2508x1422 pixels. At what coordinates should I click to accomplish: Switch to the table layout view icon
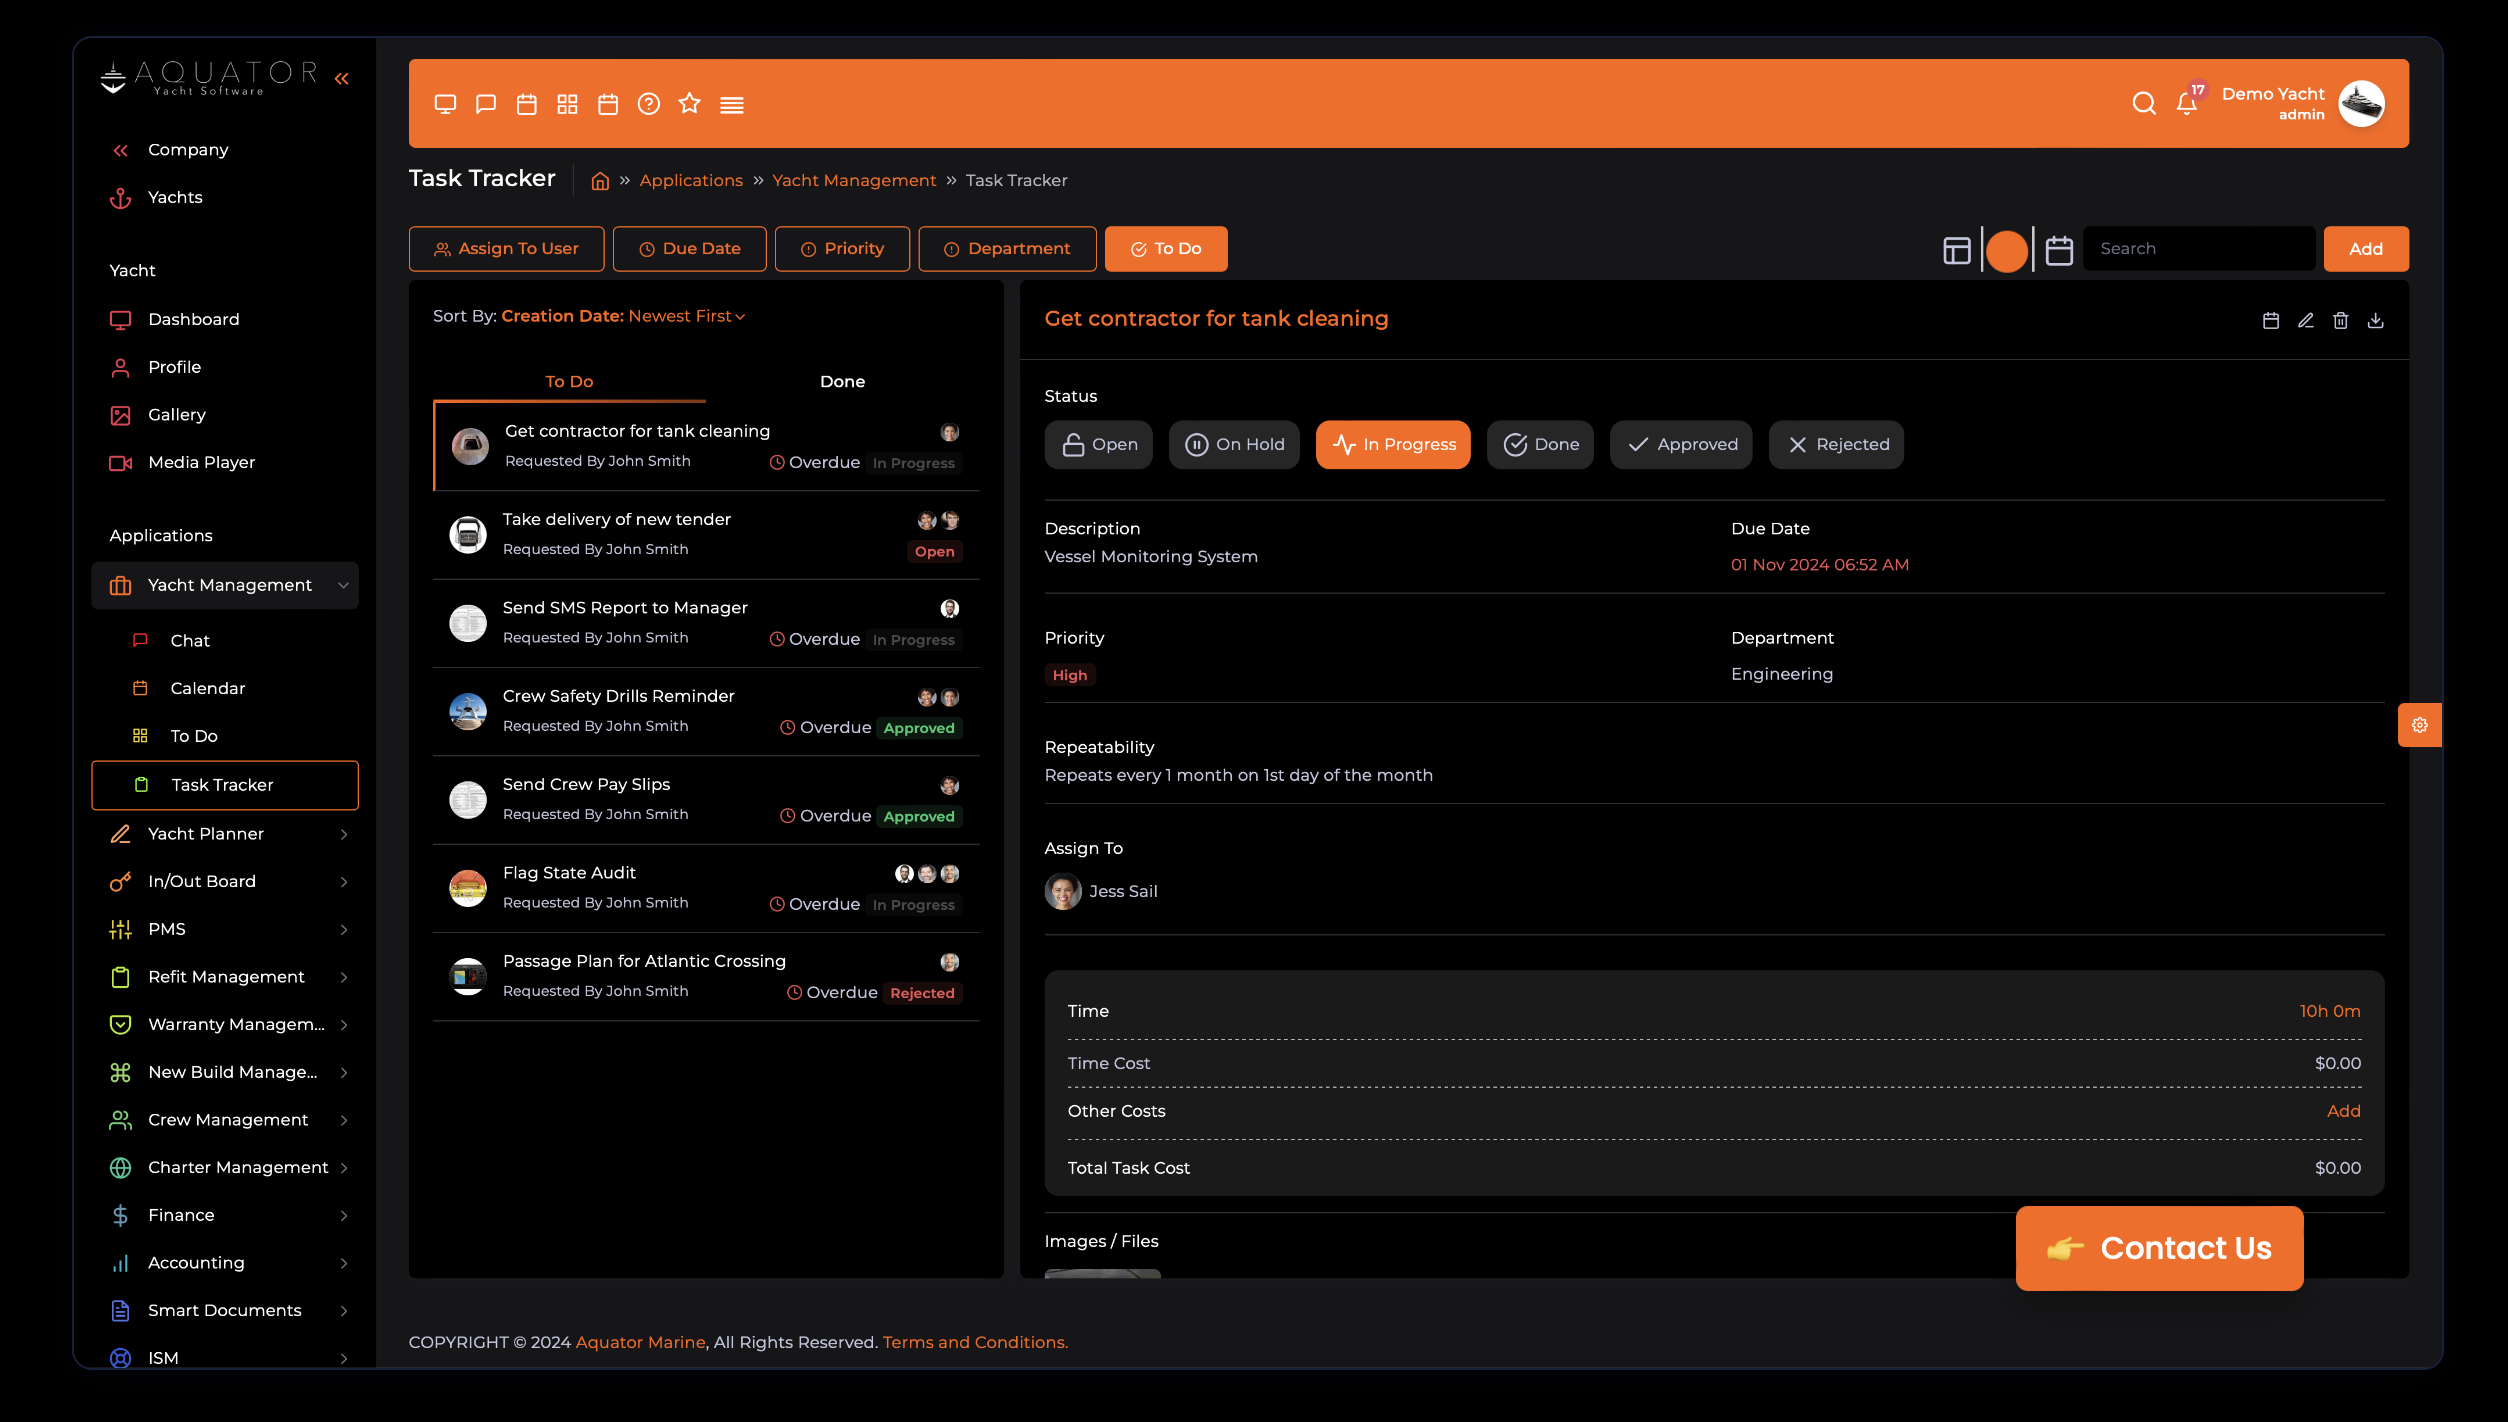pyautogui.click(x=1956, y=249)
